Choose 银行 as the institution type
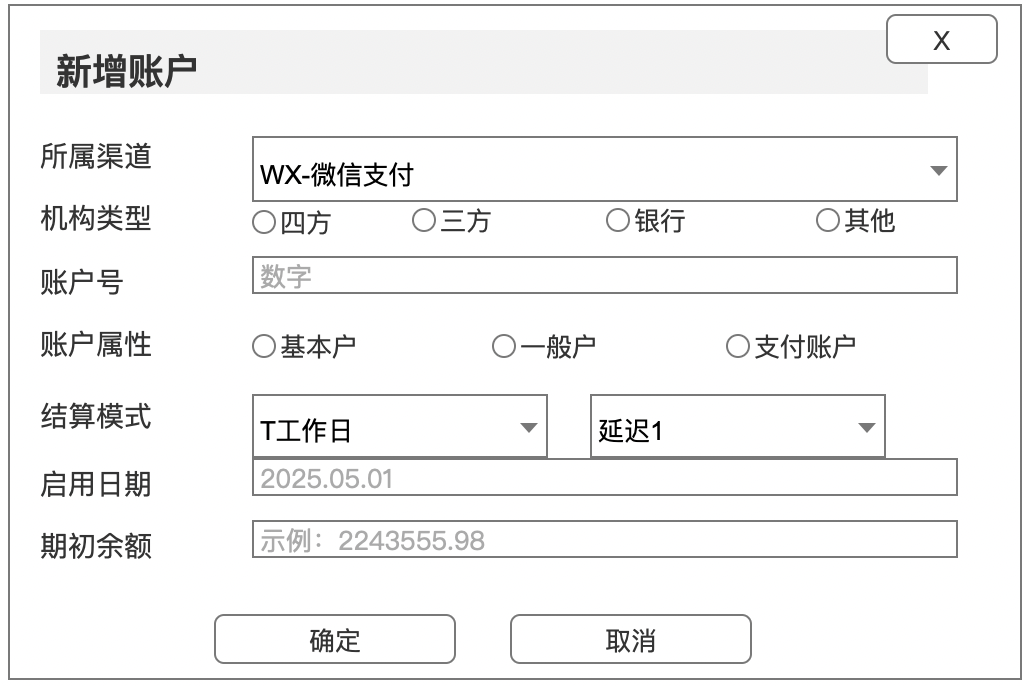 point(617,221)
